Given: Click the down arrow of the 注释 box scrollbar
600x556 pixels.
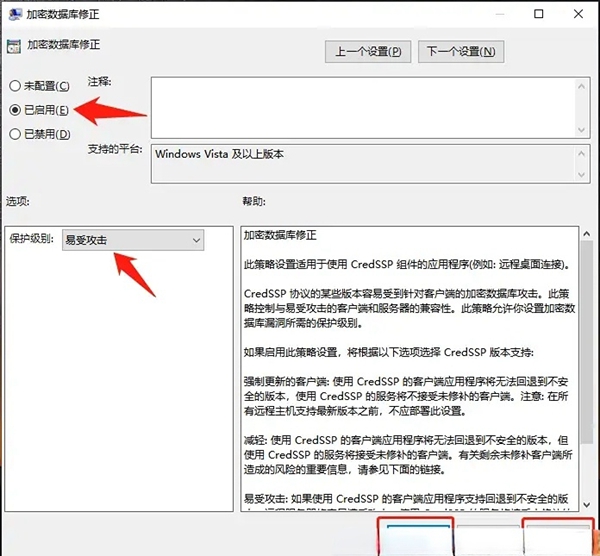Looking at the screenshot, I should click(581, 130).
